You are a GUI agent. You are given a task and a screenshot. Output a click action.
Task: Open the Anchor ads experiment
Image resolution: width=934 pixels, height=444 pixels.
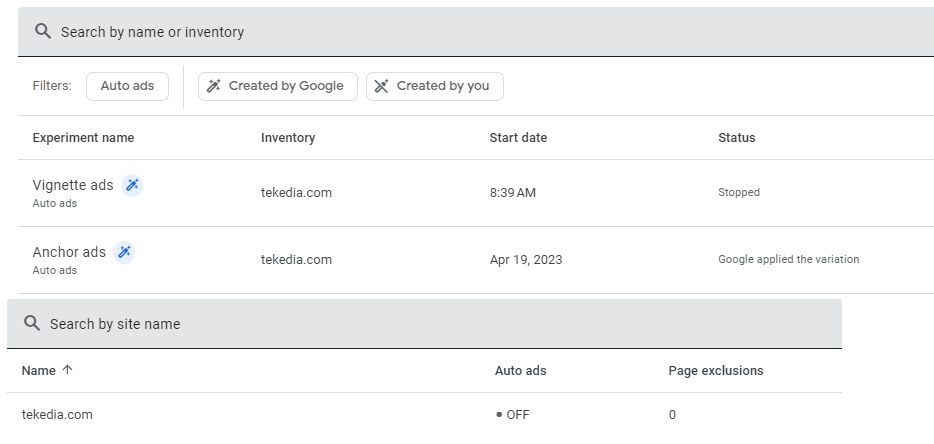point(69,252)
